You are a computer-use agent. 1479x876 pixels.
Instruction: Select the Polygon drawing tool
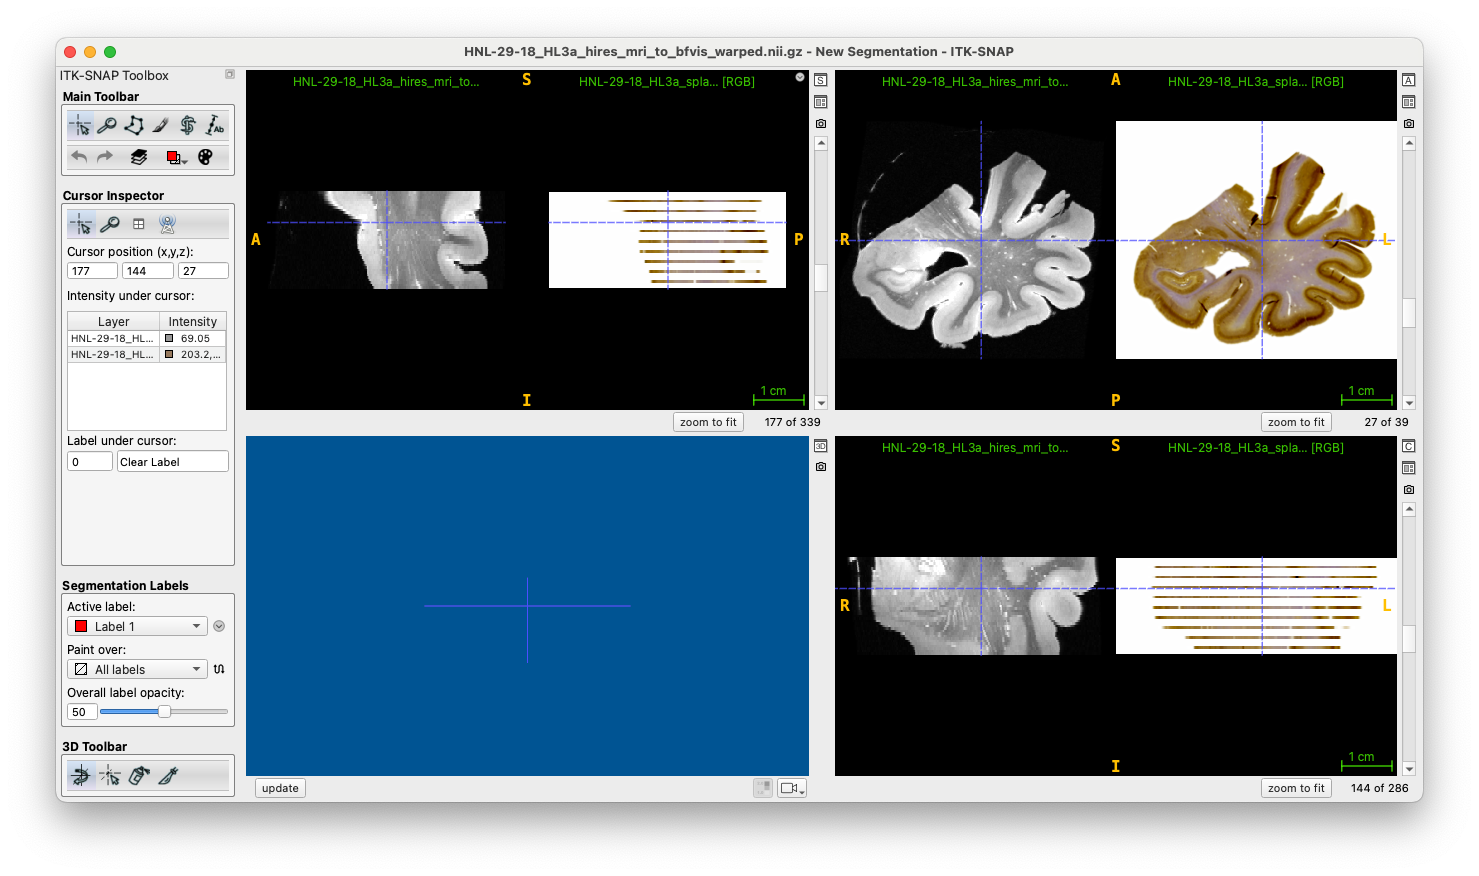point(134,125)
